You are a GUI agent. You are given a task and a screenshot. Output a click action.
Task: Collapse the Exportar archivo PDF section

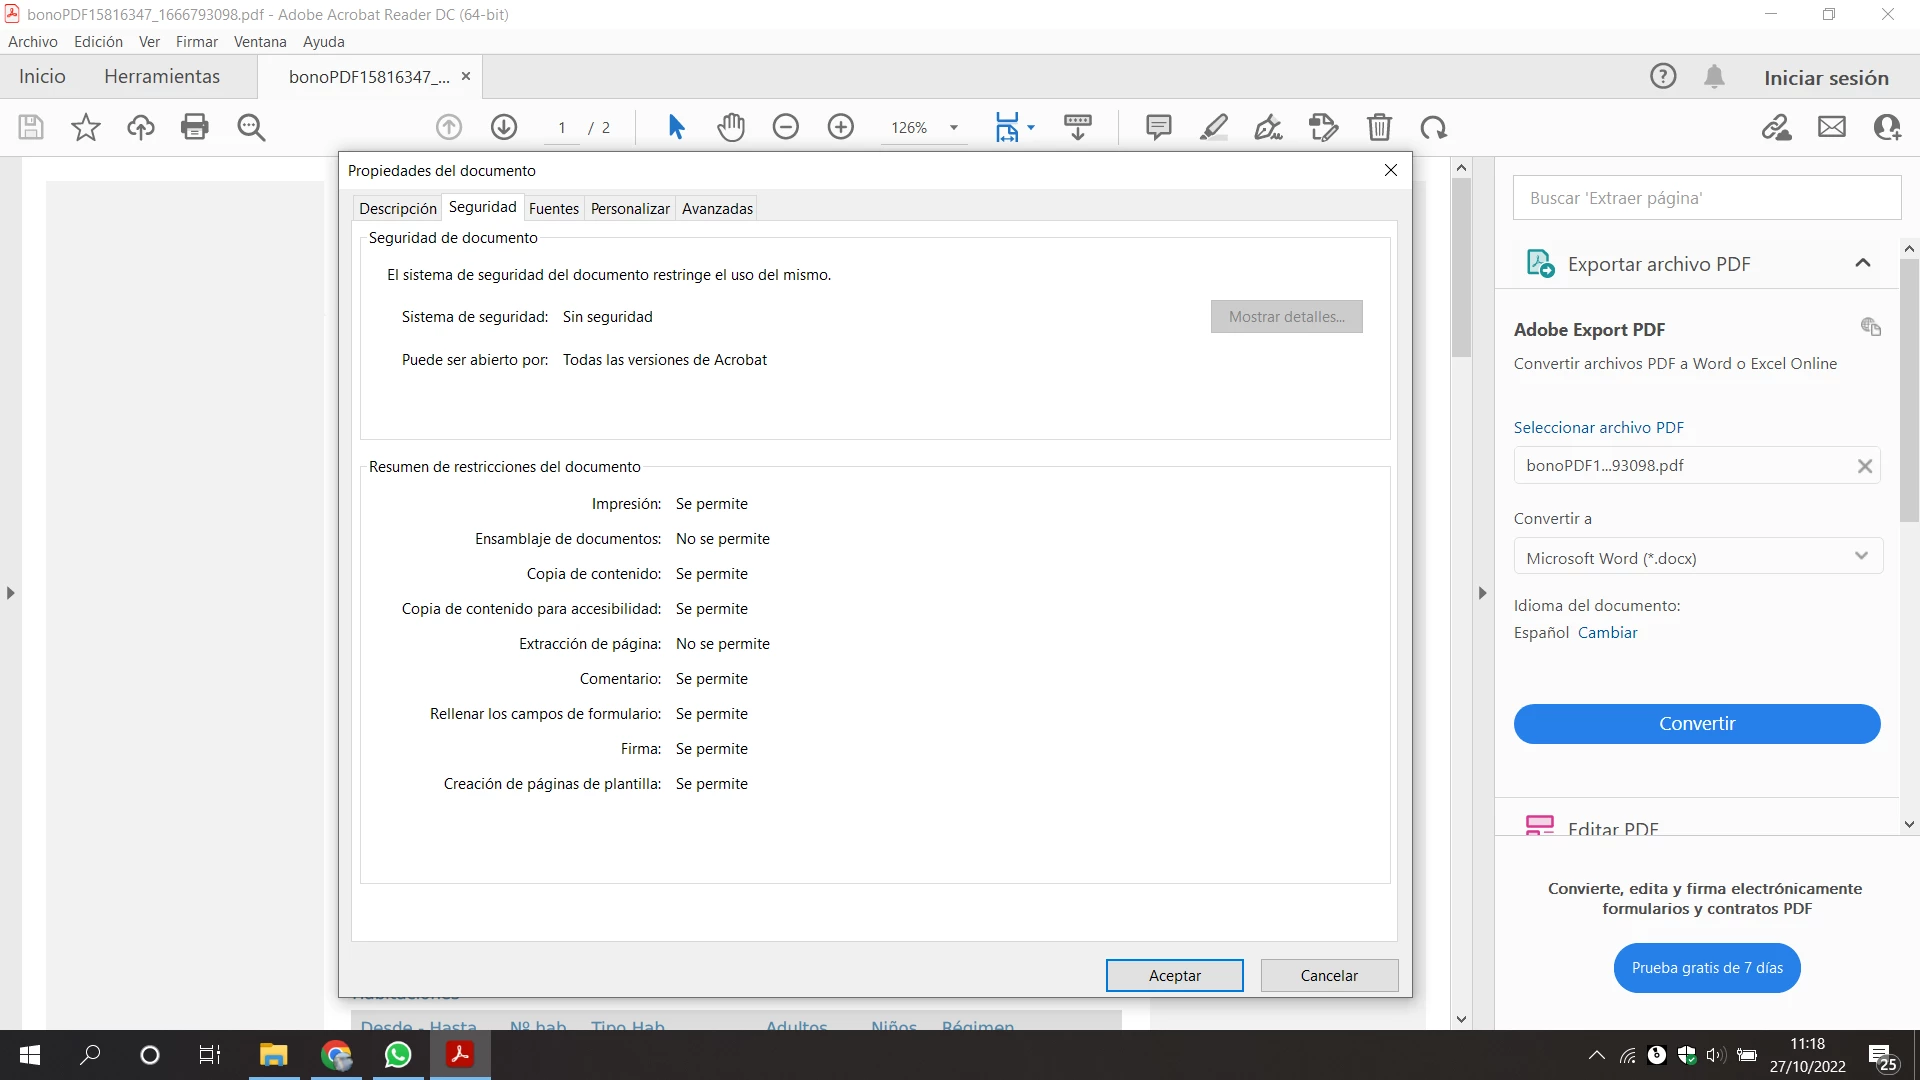1862,263
